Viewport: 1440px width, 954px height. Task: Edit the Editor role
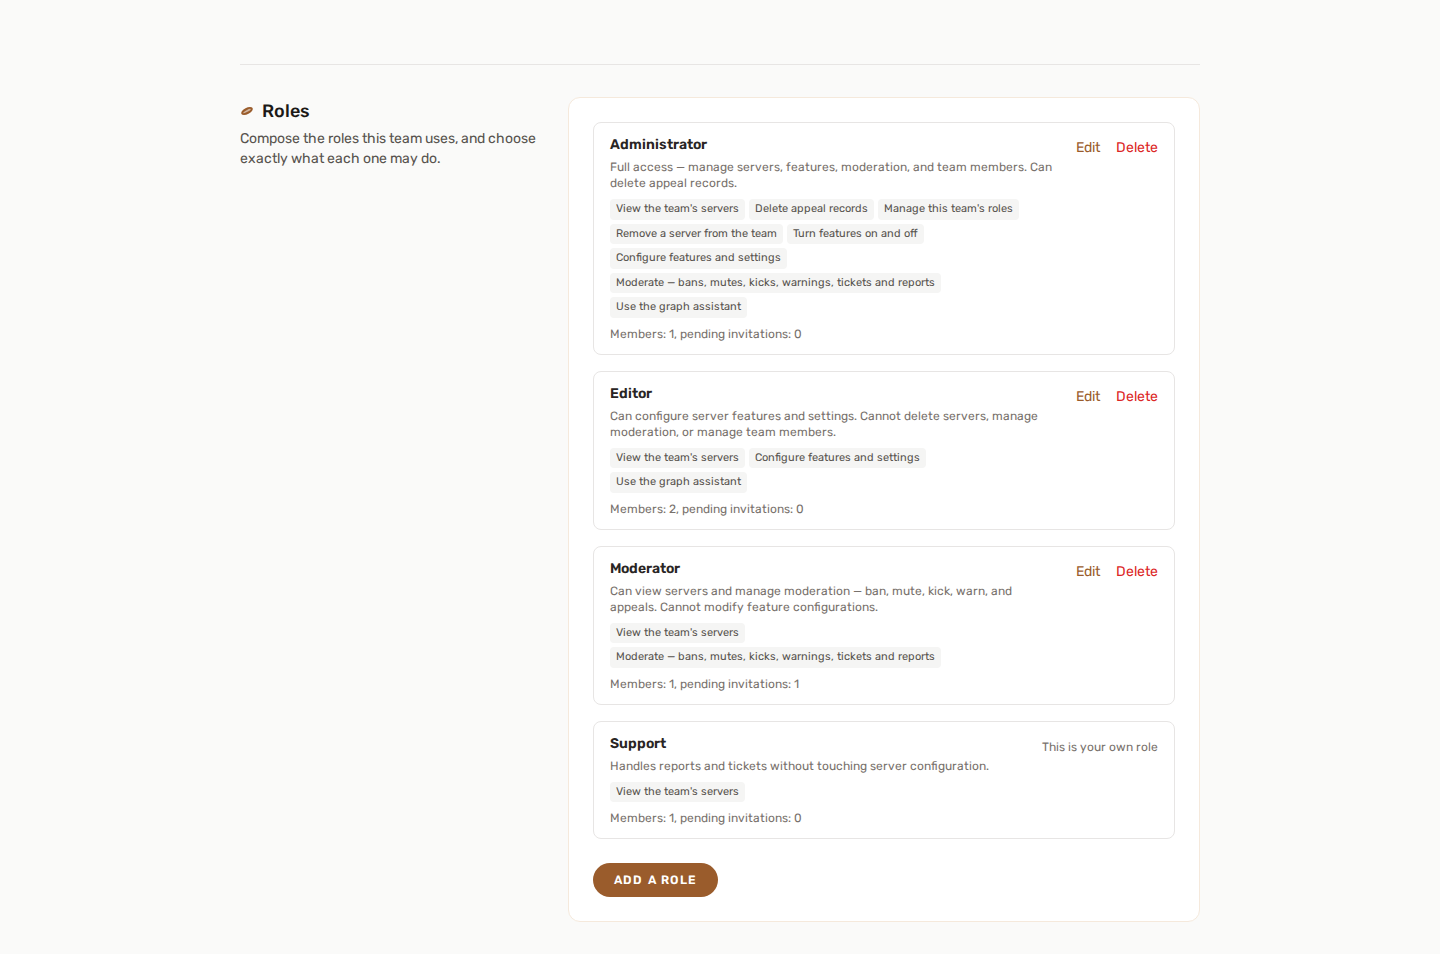pos(1088,396)
